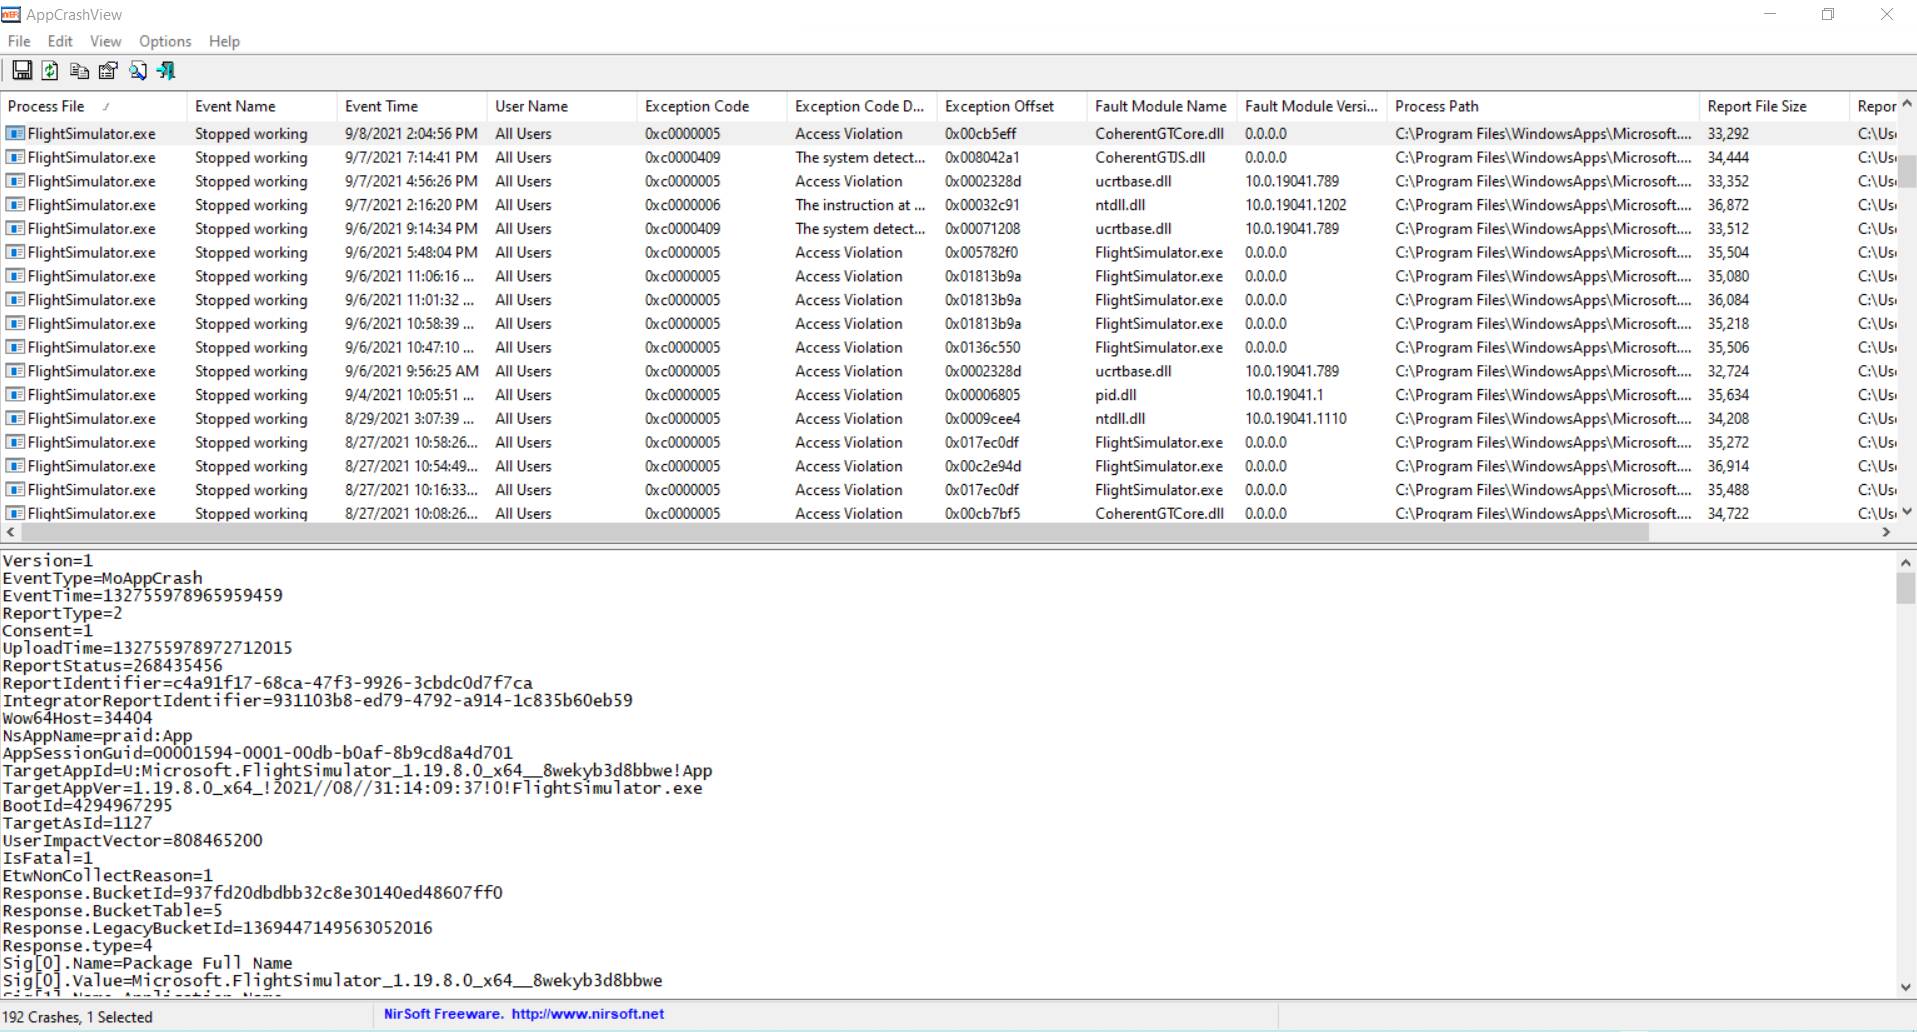
Task: Select the pid.dll fault module cell
Action: tap(1116, 395)
